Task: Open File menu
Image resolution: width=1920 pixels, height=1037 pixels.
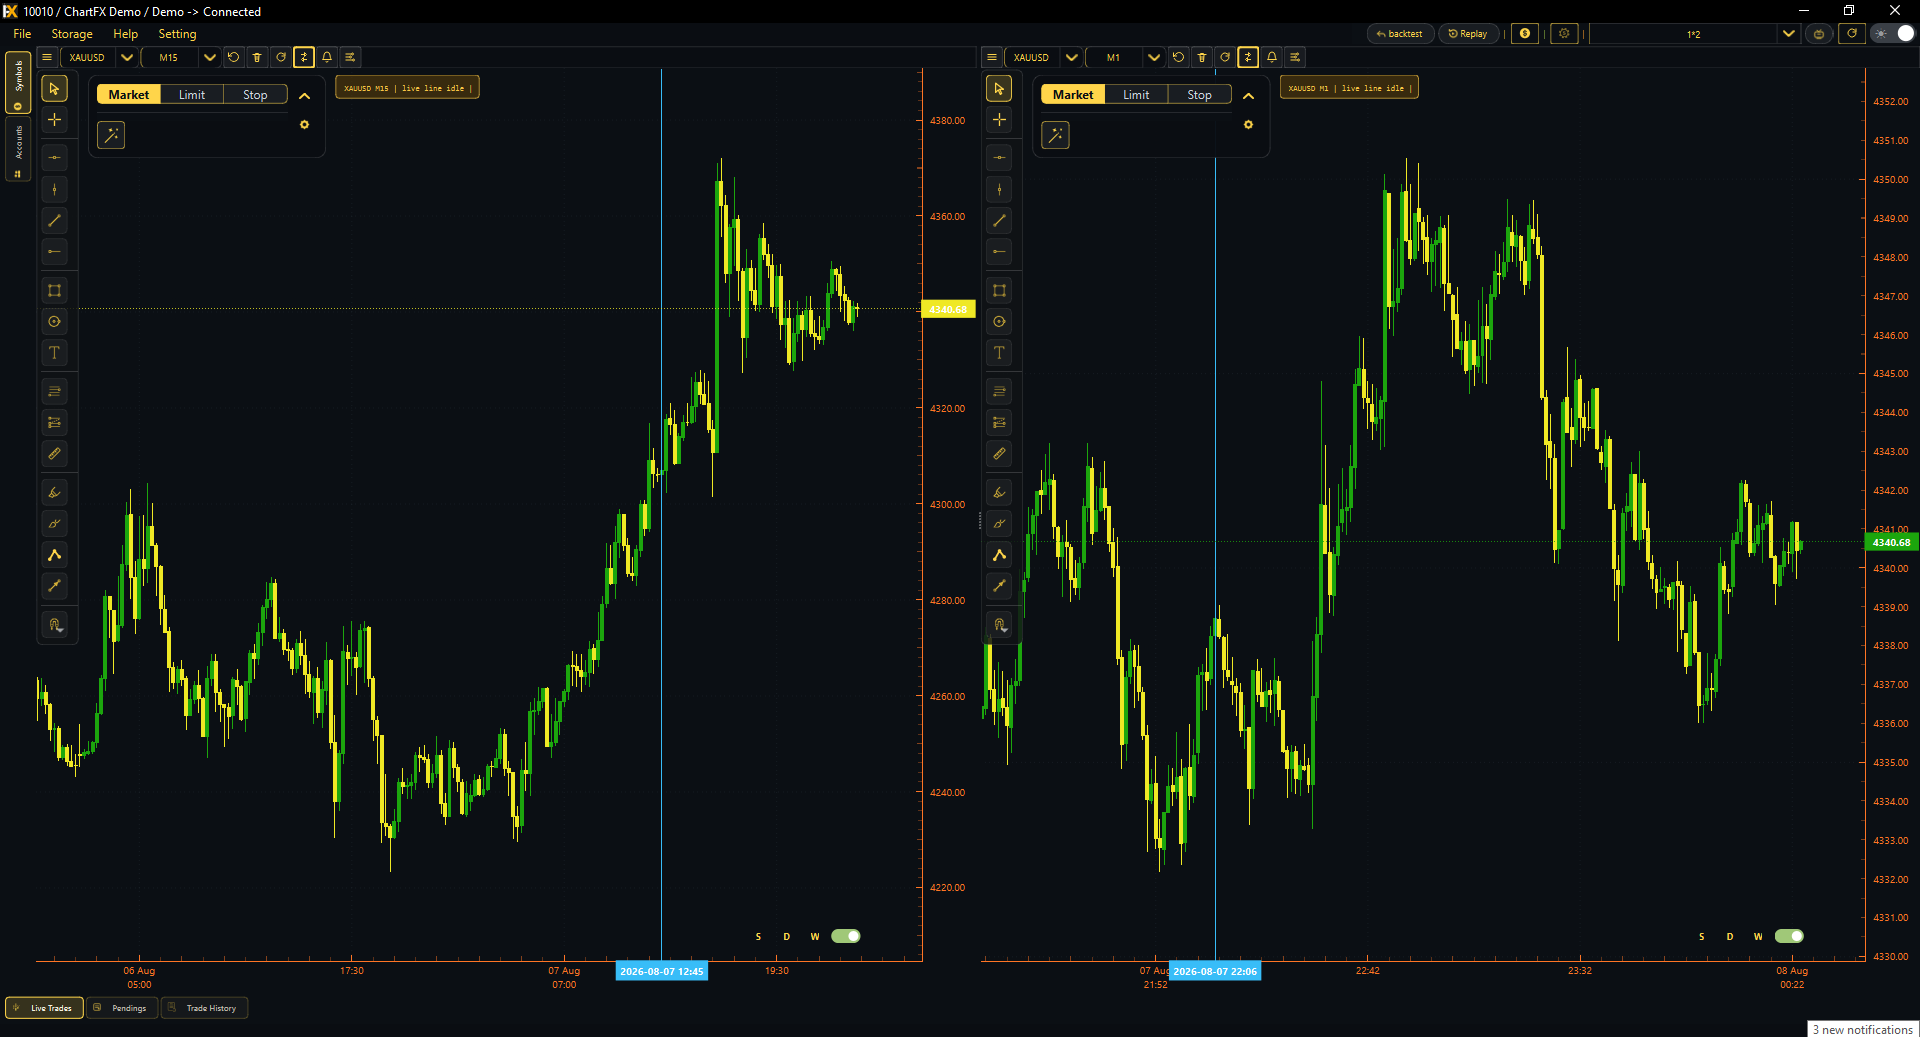Action: pos(22,34)
